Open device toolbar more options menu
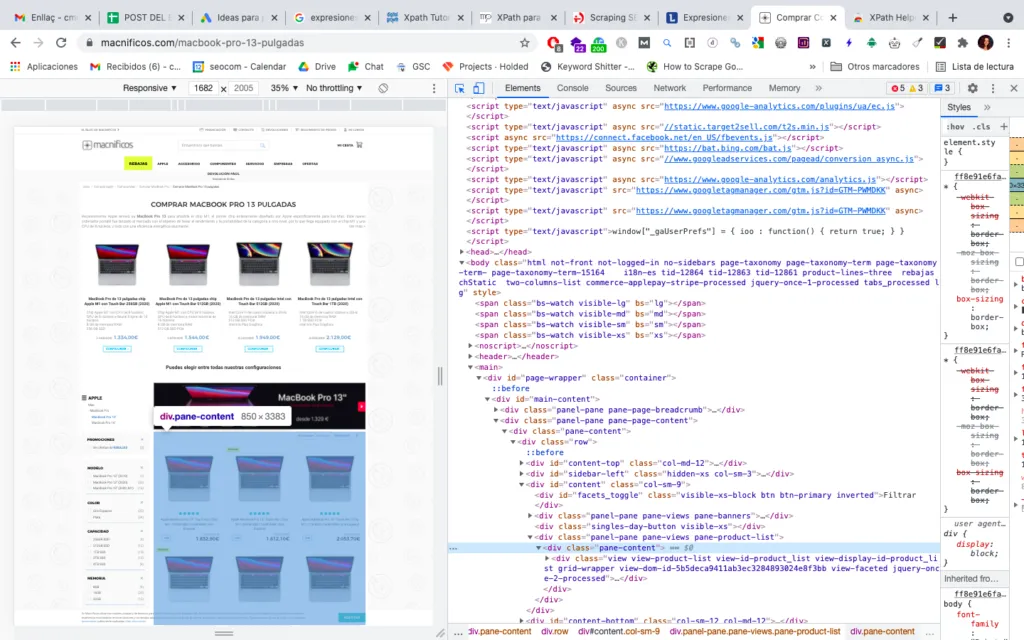 coord(434,88)
